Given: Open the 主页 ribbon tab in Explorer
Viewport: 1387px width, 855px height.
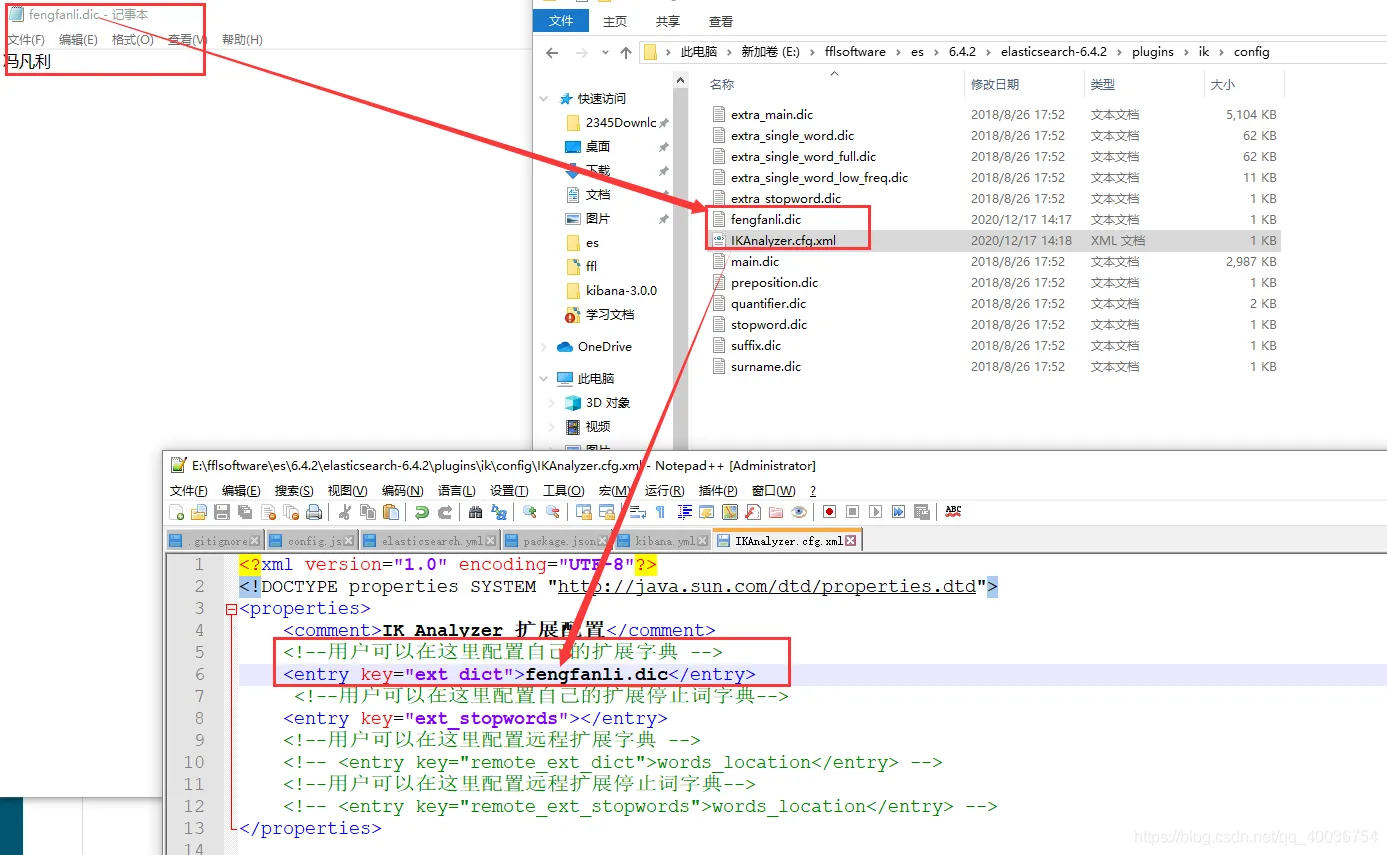Looking at the screenshot, I should pyautogui.click(x=615, y=21).
